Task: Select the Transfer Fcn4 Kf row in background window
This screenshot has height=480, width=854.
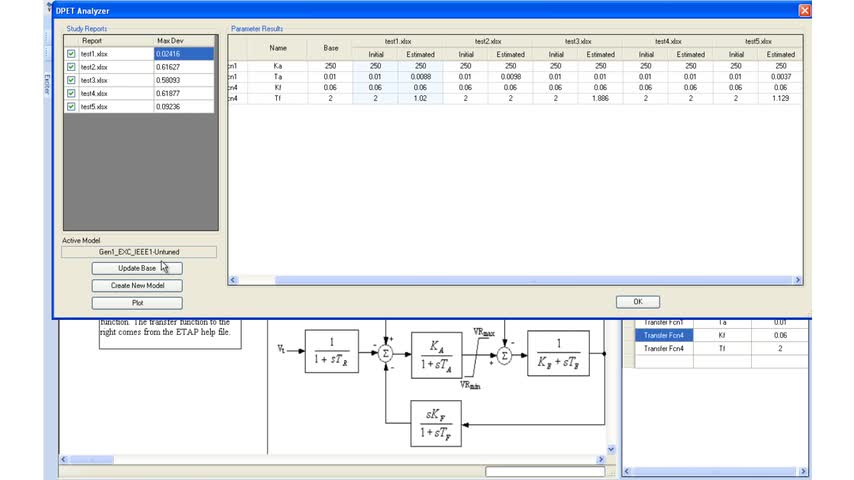Action: tap(721, 336)
